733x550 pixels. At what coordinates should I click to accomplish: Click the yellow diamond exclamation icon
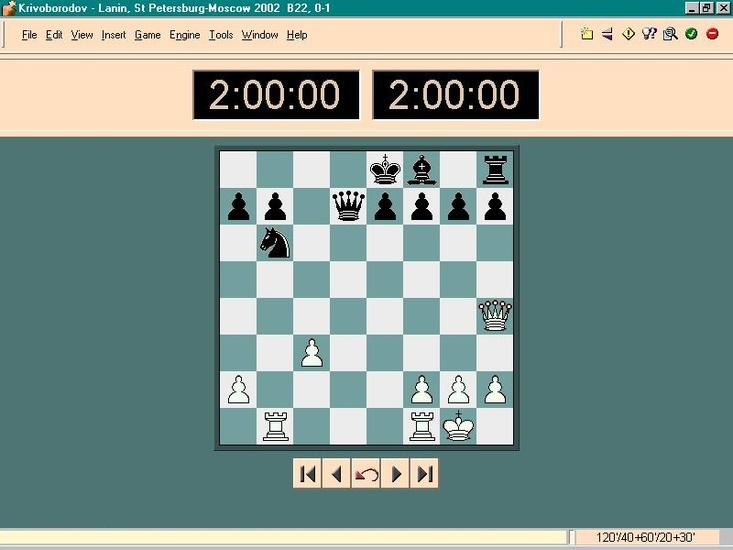pos(629,34)
